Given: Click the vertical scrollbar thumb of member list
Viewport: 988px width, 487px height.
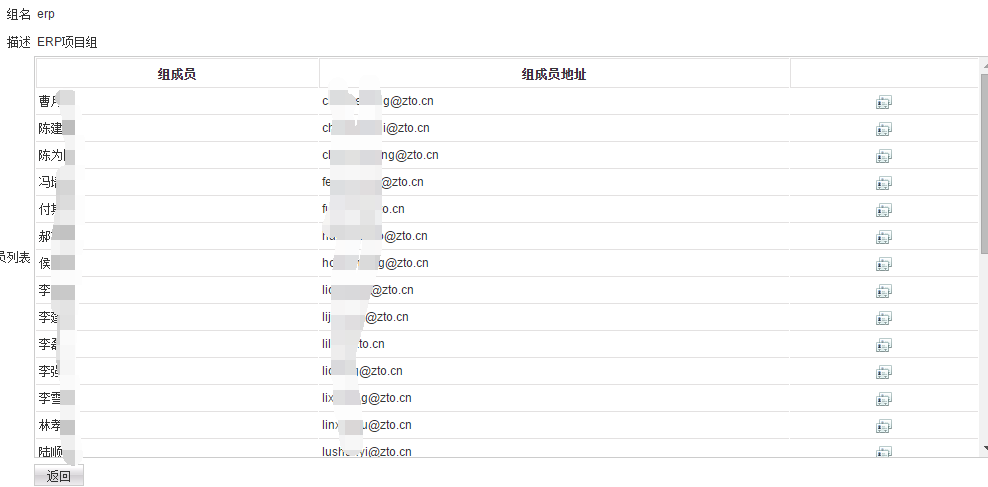Looking at the screenshot, I should [x=984, y=164].
